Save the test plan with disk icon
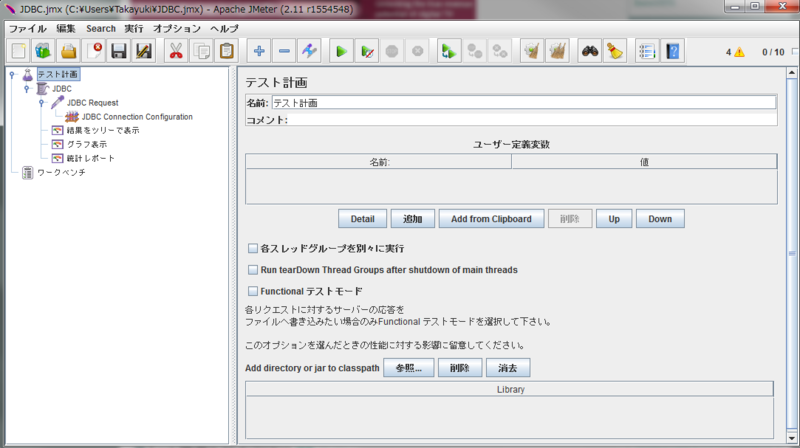 [x=119, y=51]
